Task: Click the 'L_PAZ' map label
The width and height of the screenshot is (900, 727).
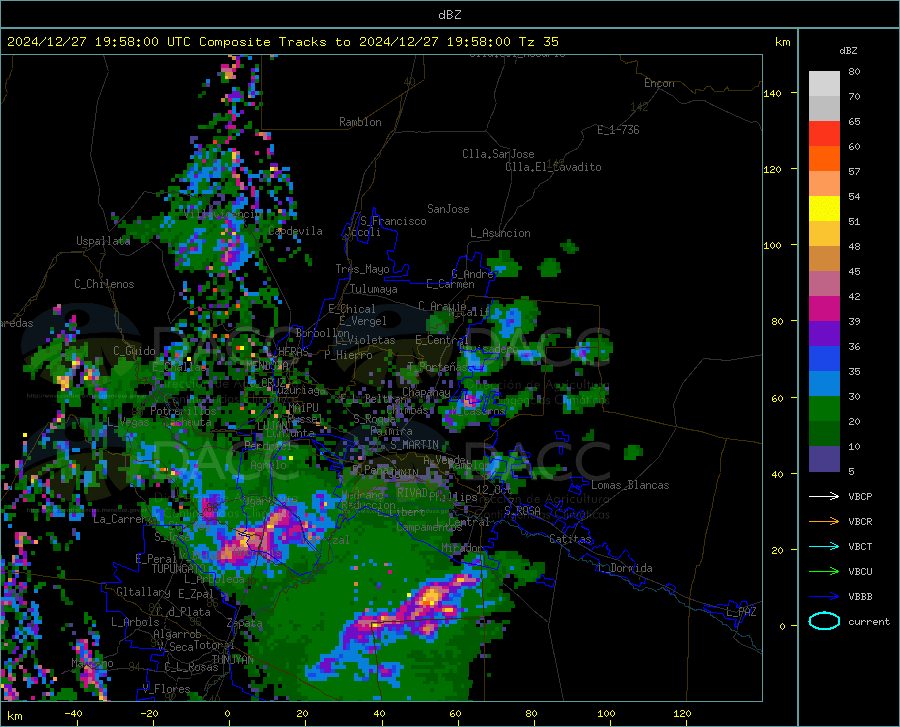Action: click(741, 612)
